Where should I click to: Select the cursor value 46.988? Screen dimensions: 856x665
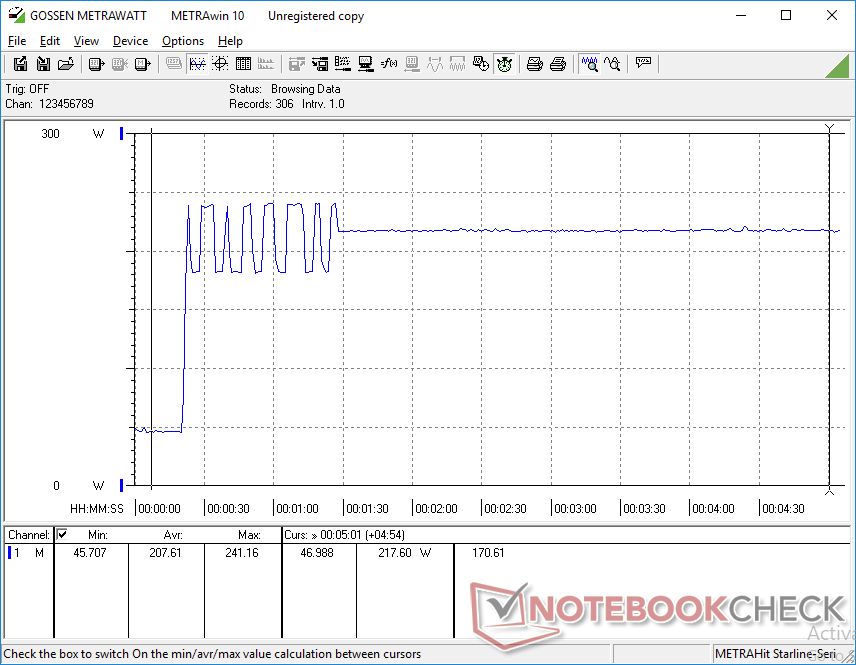tap(317, 553)
